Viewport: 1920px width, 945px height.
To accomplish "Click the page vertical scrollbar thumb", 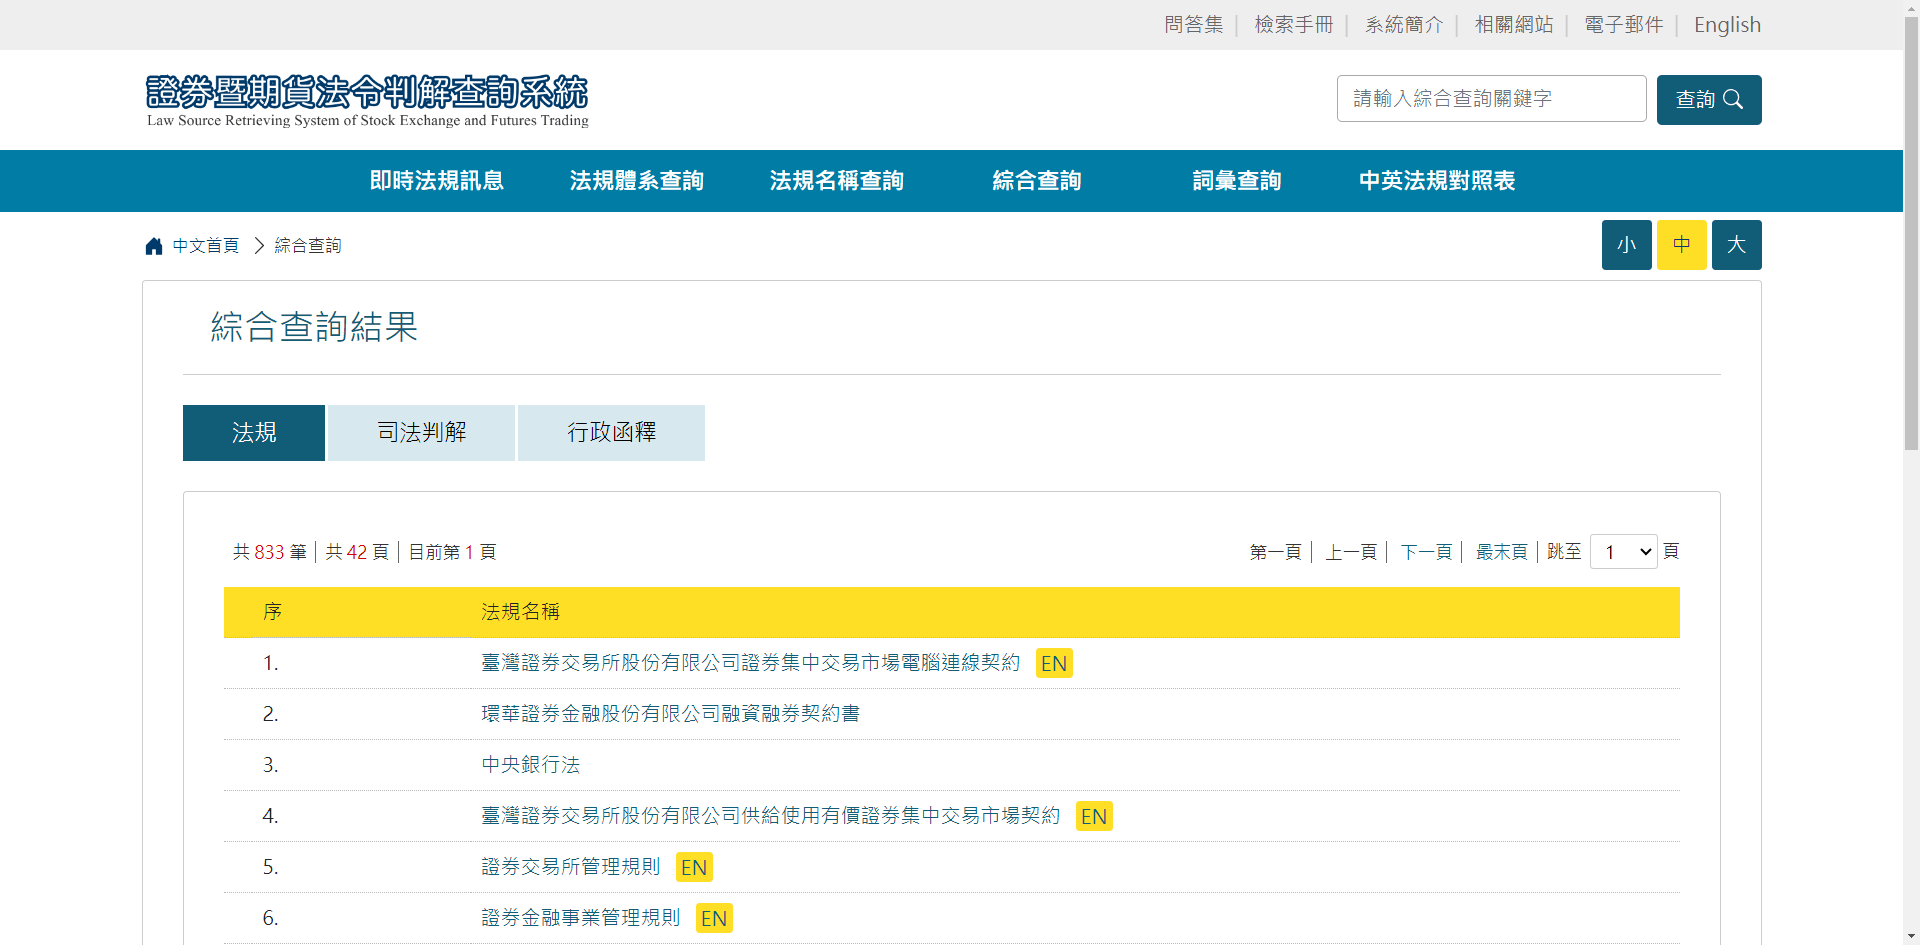I will click(1911, 235).
